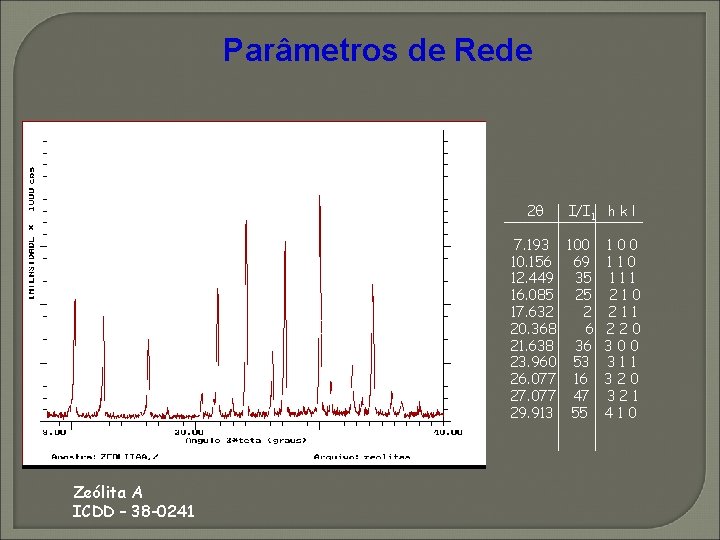Viewport: 720px width, 540px height.
Task: Click the x-axis tick label '40.00'
Action: point(448,432)
